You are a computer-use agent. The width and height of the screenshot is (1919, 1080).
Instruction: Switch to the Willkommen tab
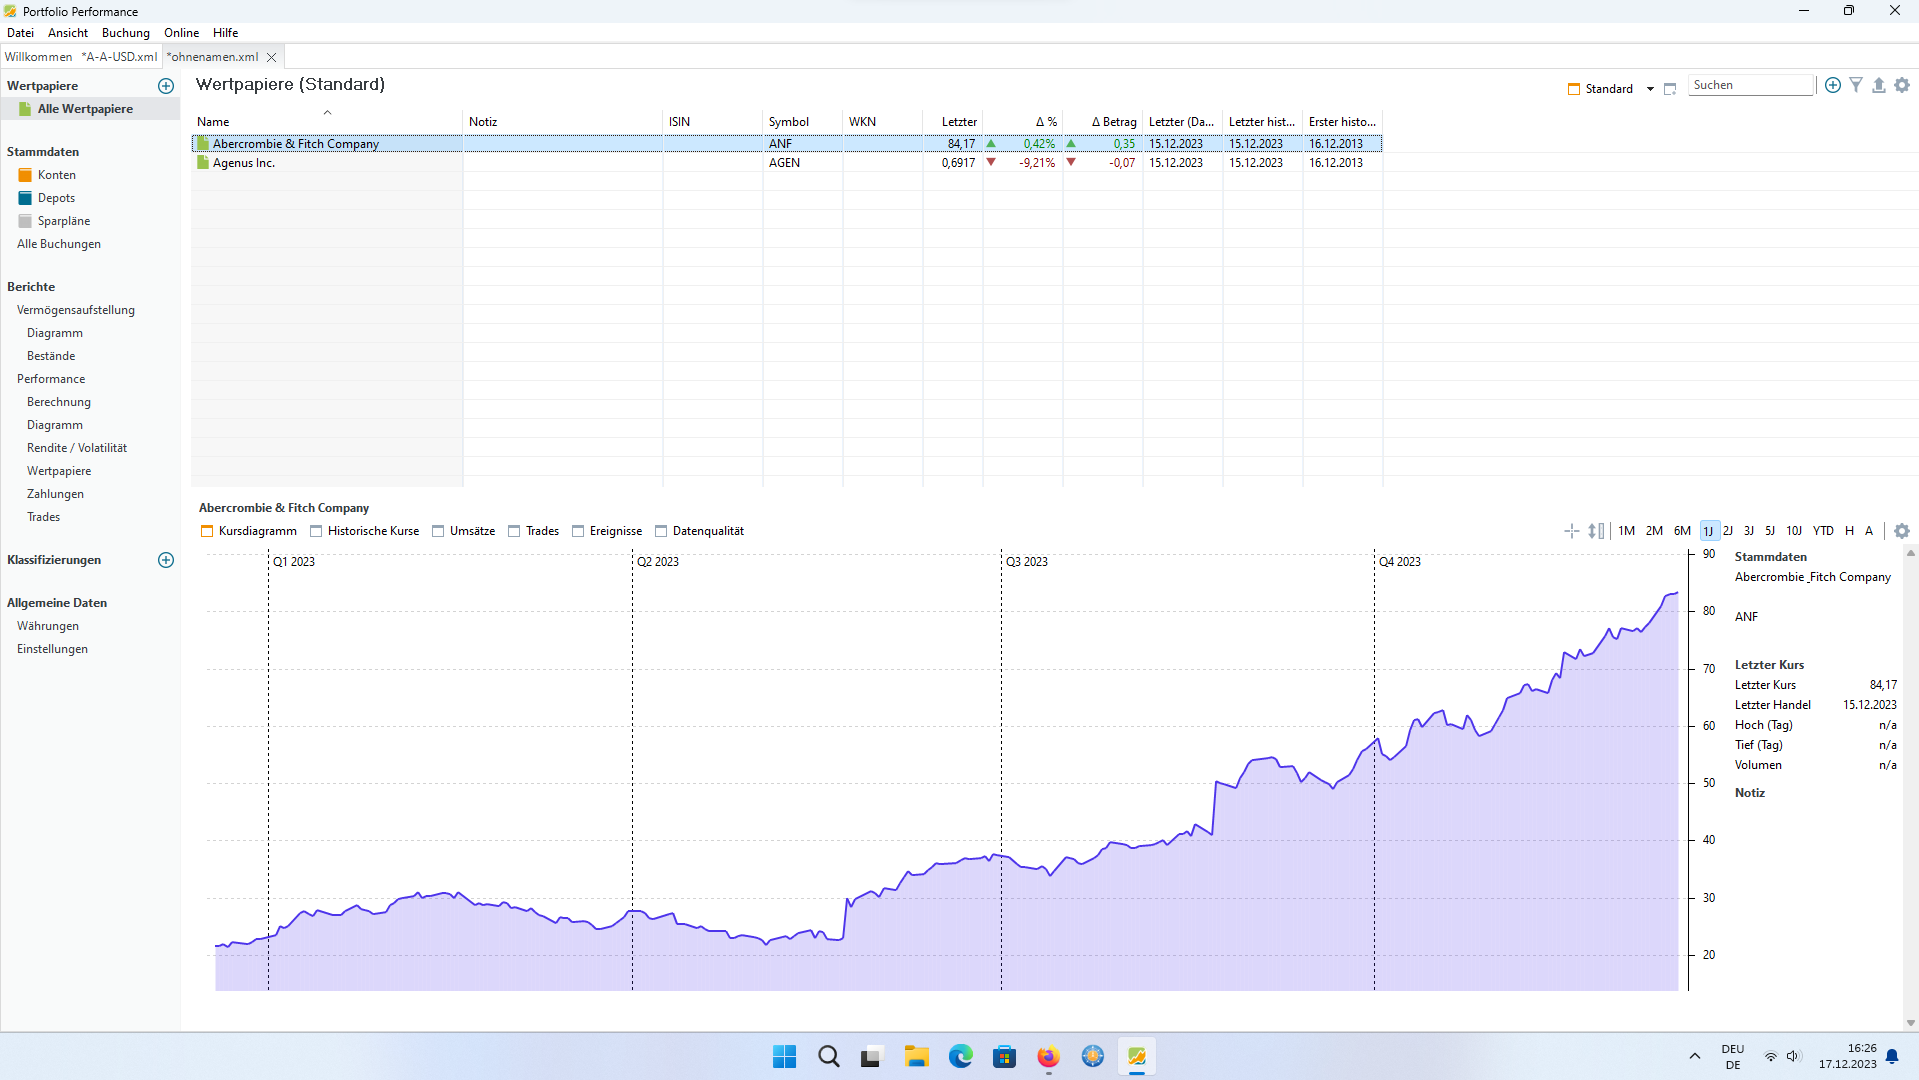38,57
